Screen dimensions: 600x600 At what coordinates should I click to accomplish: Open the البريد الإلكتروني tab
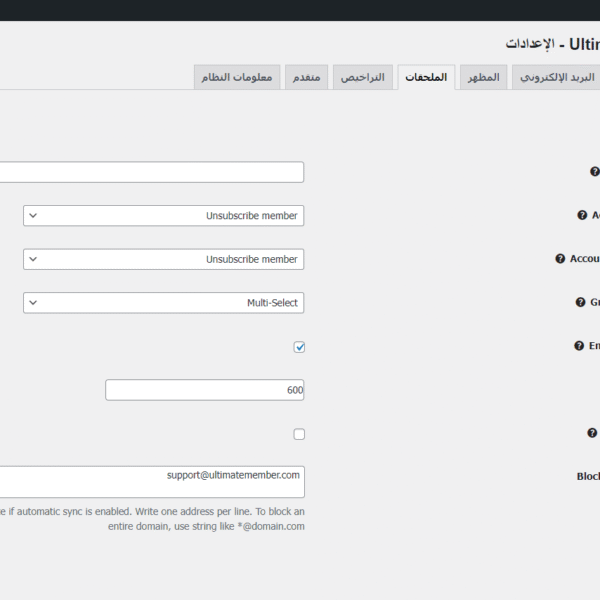(556, 77)
